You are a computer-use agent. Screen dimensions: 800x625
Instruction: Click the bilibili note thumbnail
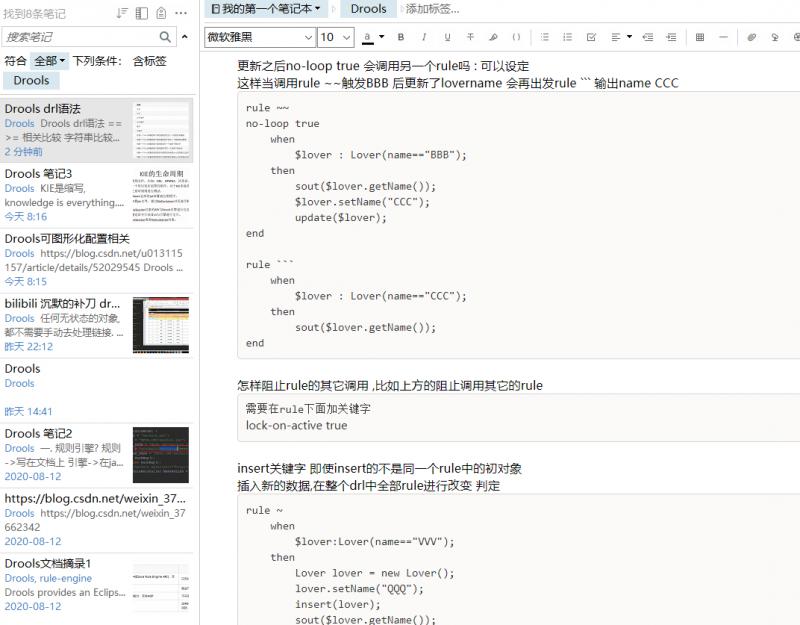tap(161, 325)
